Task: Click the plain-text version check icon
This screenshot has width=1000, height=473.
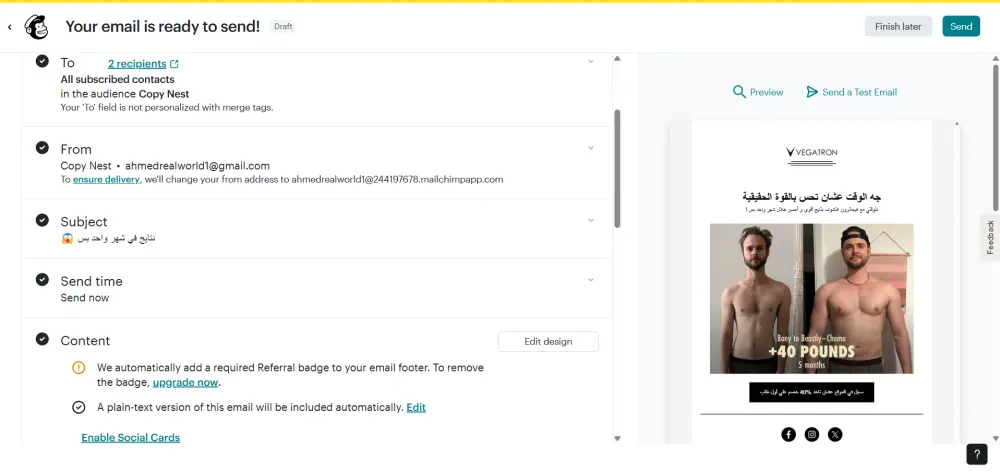Action: tap(78, 407)
